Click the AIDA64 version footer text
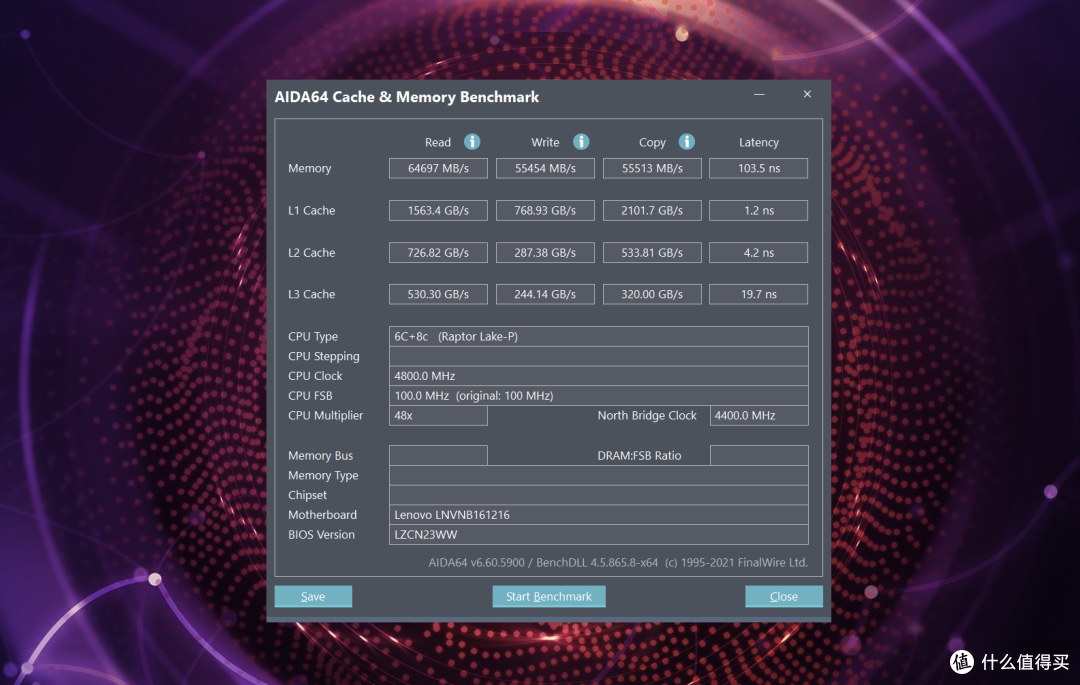This screenshot has height=685, width=1080. tap(618, 562)
